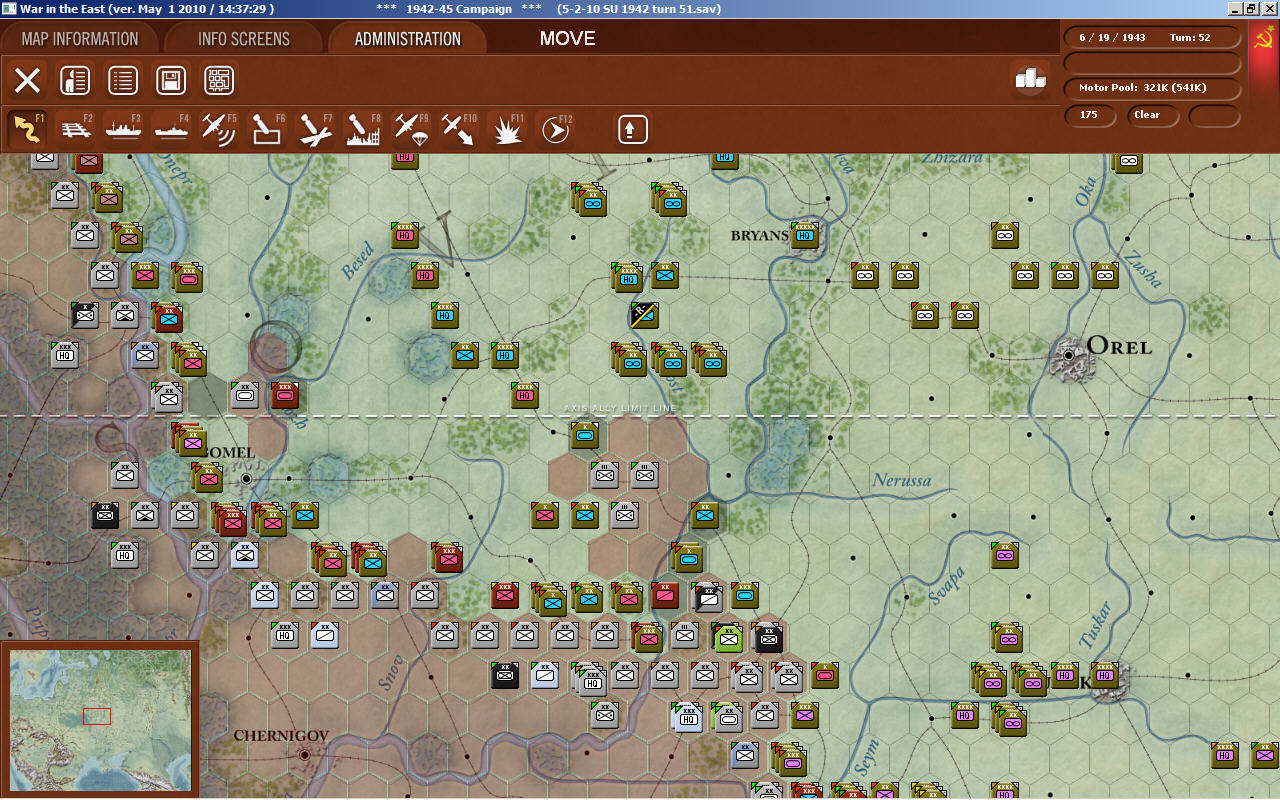The image size is (1280, 800).
Task: Pick the F8 bomb city mode
Action: click(x=363, y=128)
